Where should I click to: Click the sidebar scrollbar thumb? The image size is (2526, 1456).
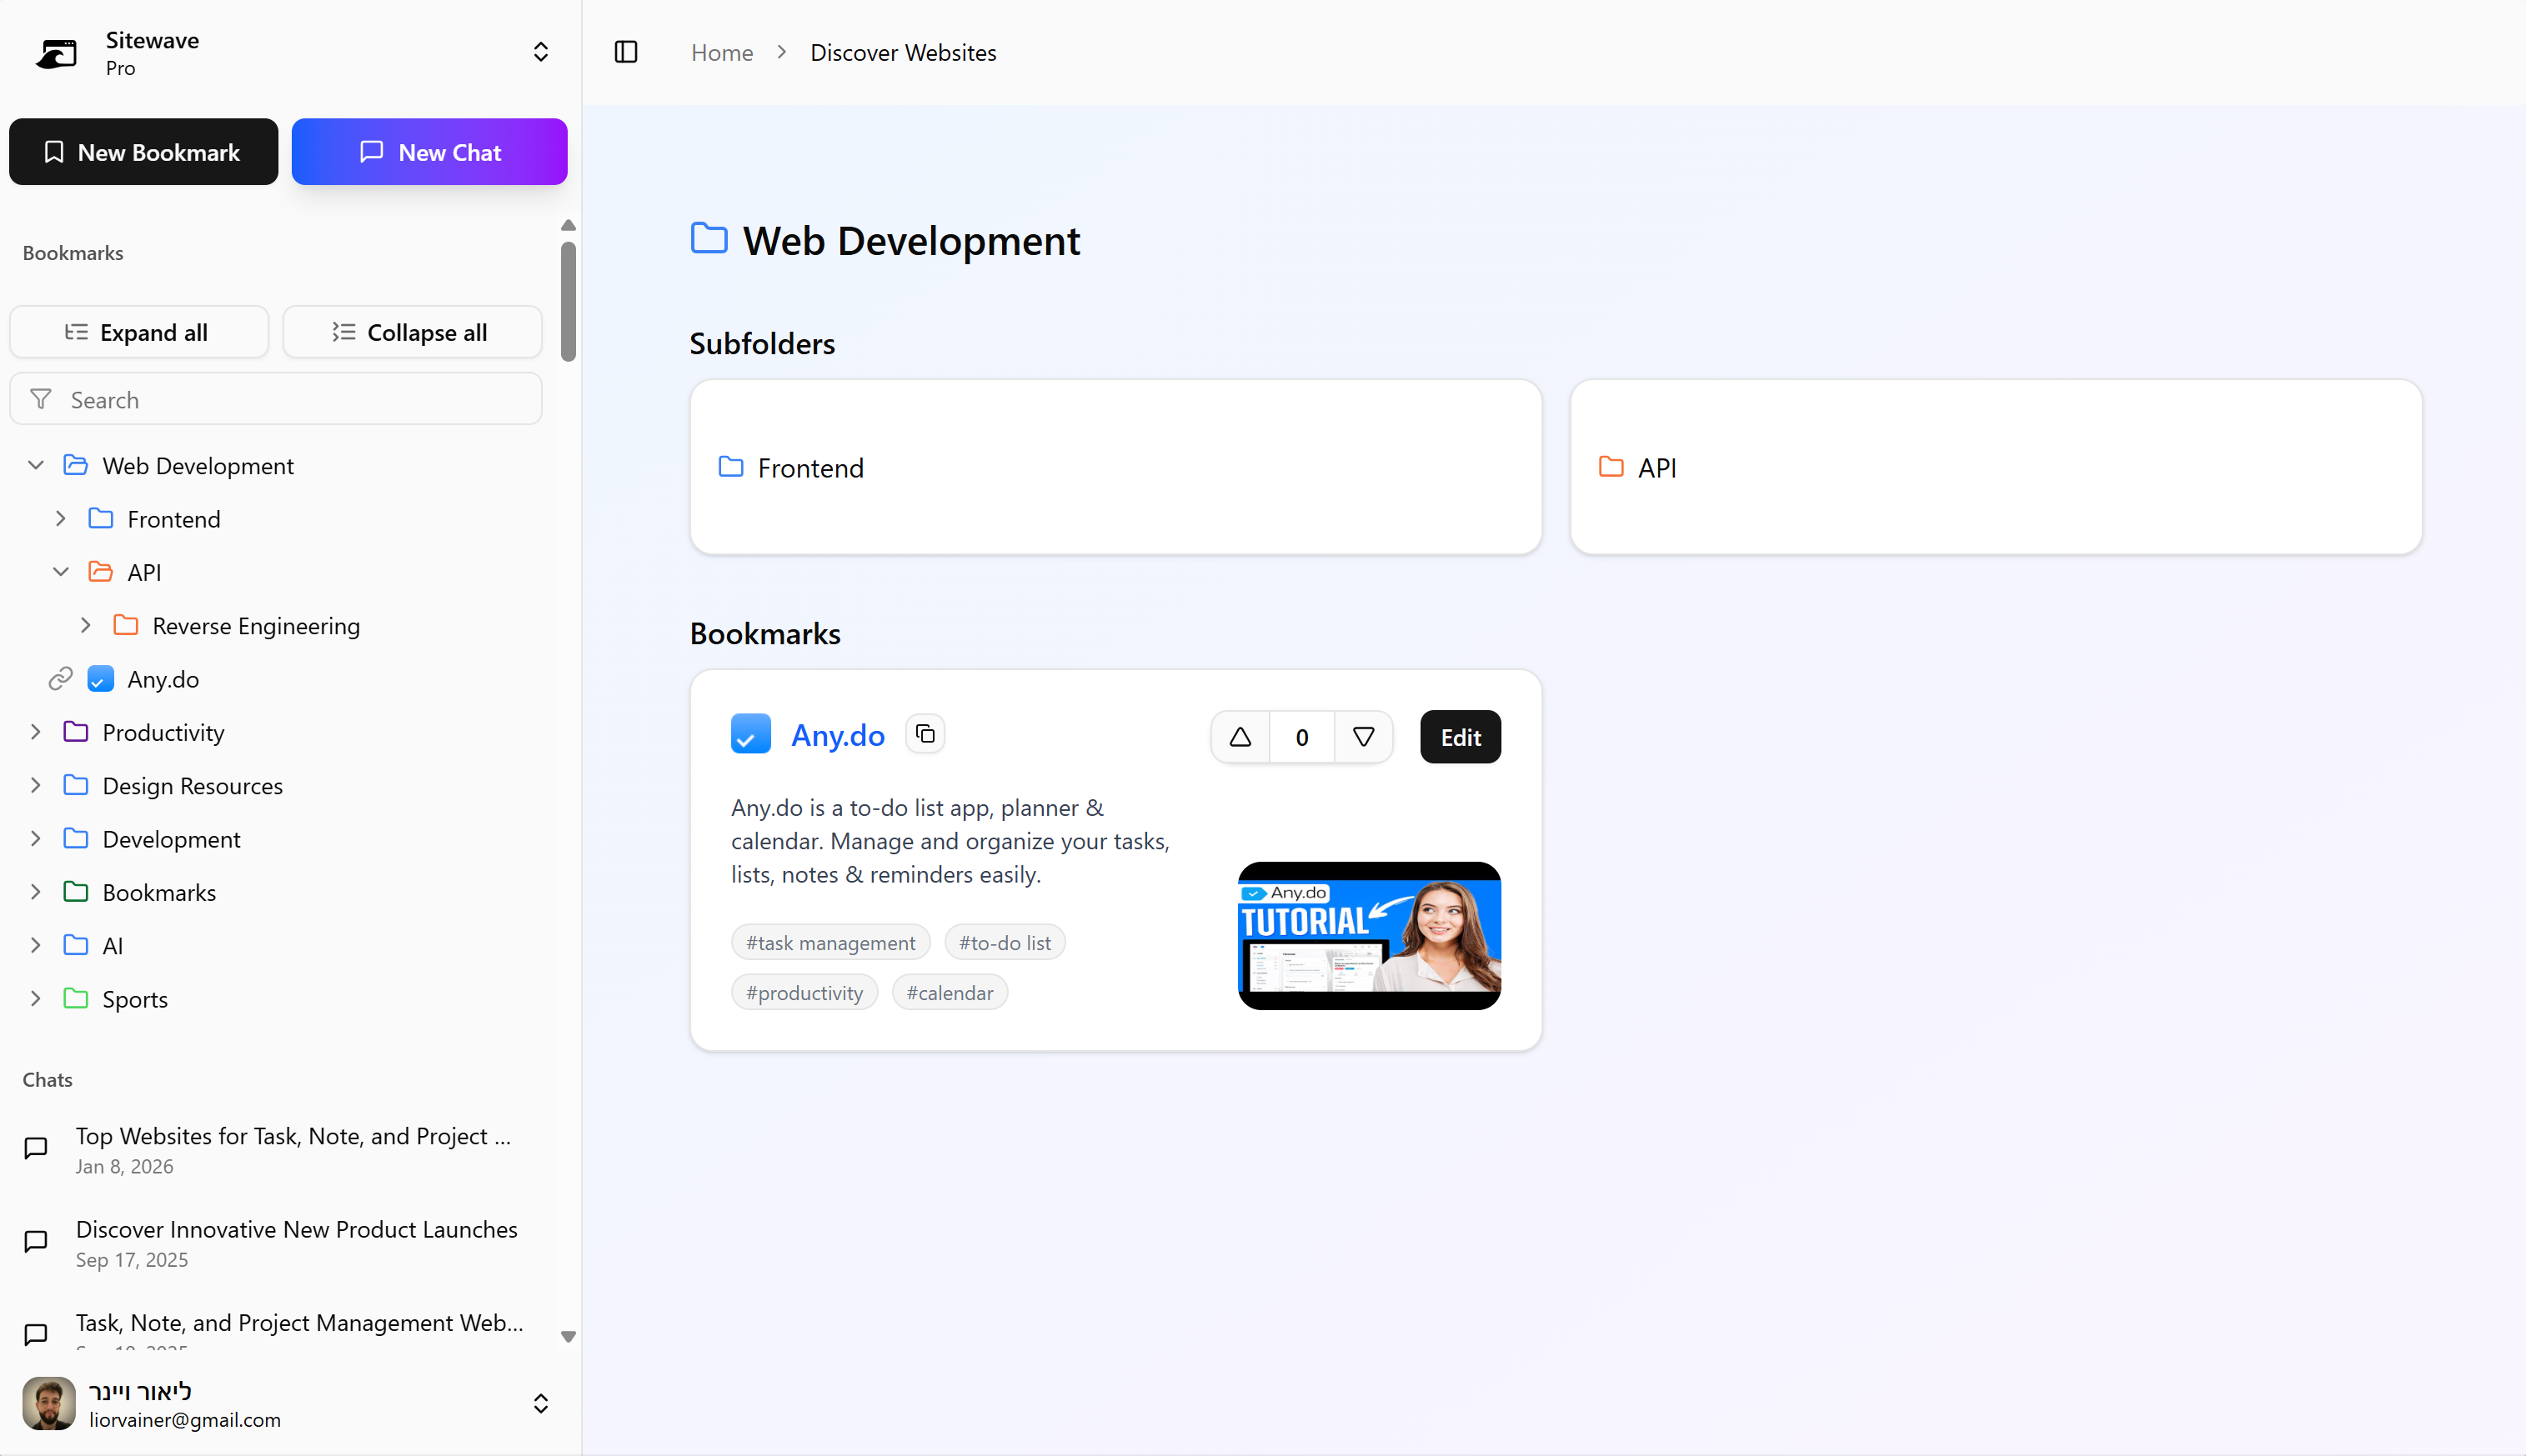(x=568, y=300)
